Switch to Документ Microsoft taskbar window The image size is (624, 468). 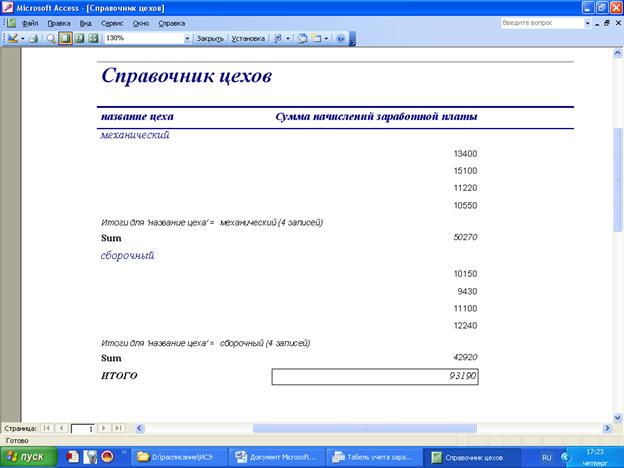coord(277,457)
